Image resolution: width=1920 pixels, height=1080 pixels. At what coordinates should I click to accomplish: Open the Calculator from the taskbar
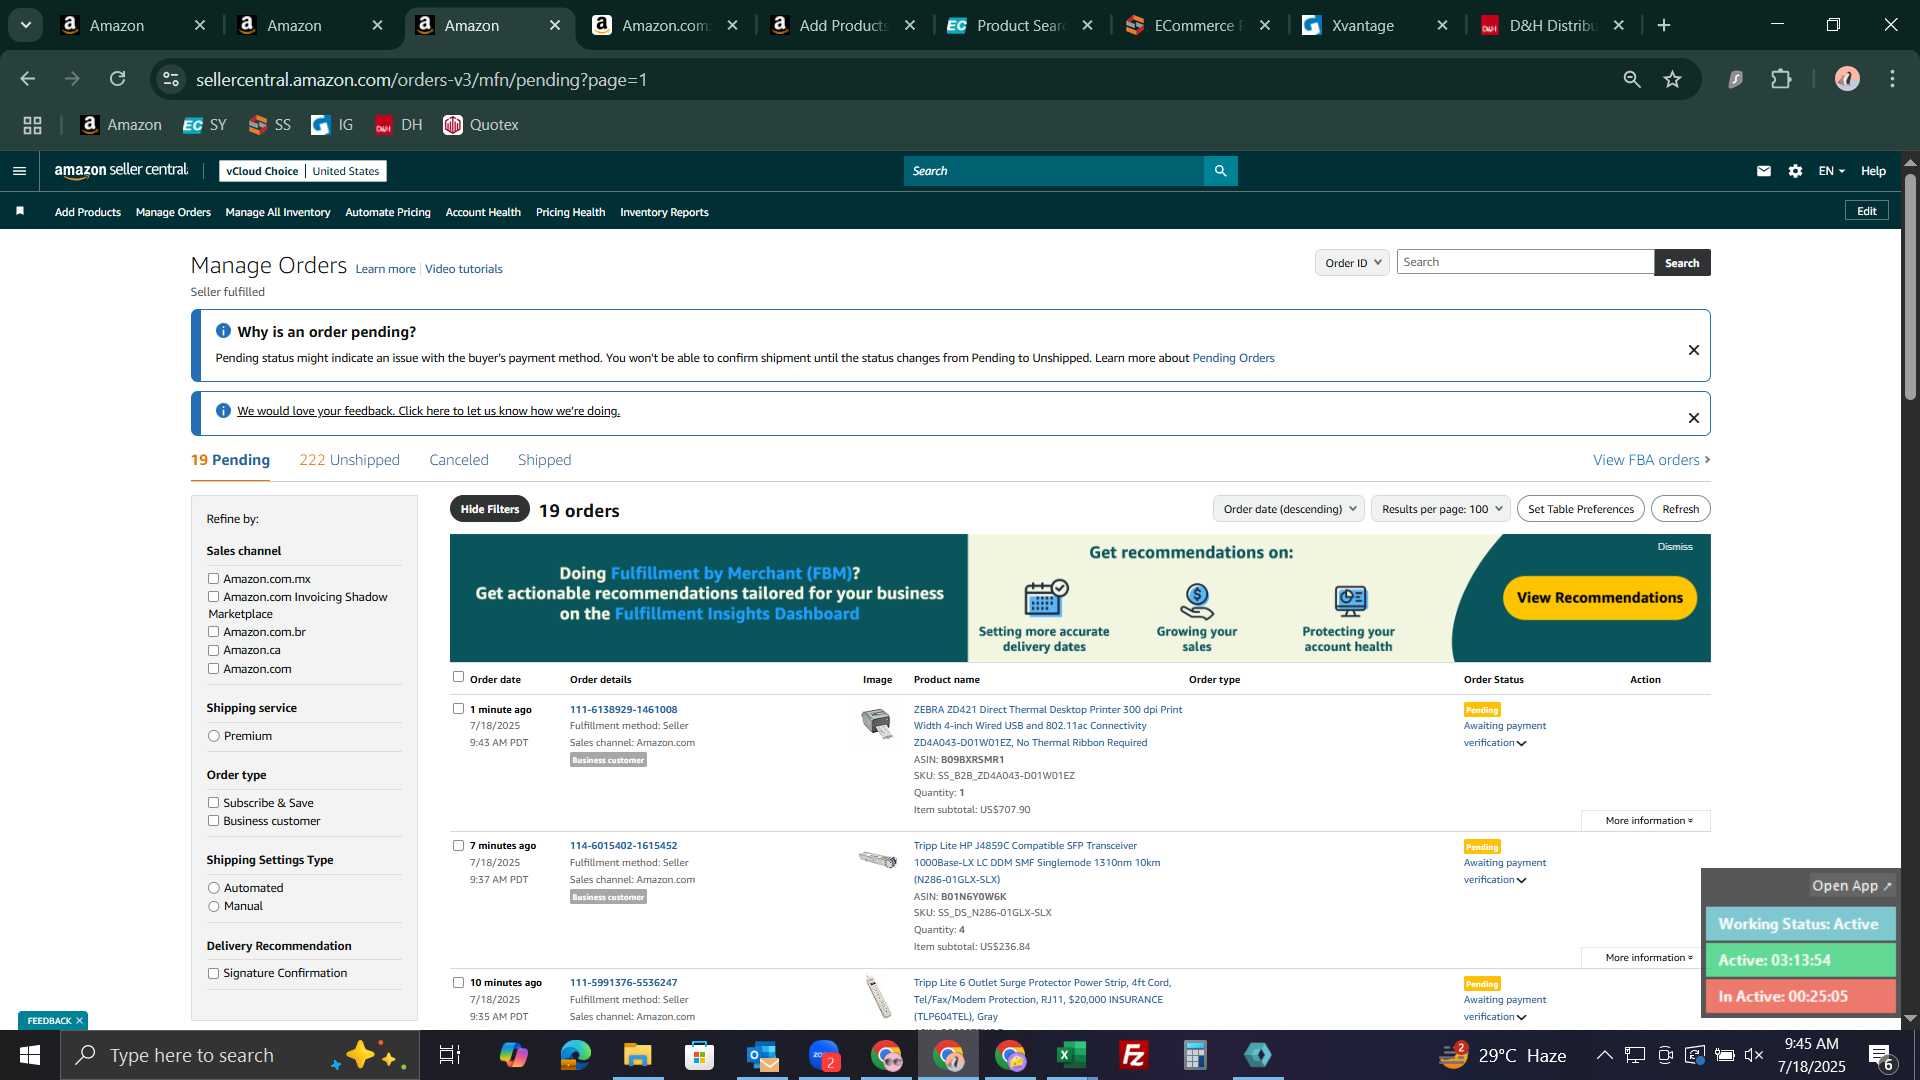[1196, 1055]
